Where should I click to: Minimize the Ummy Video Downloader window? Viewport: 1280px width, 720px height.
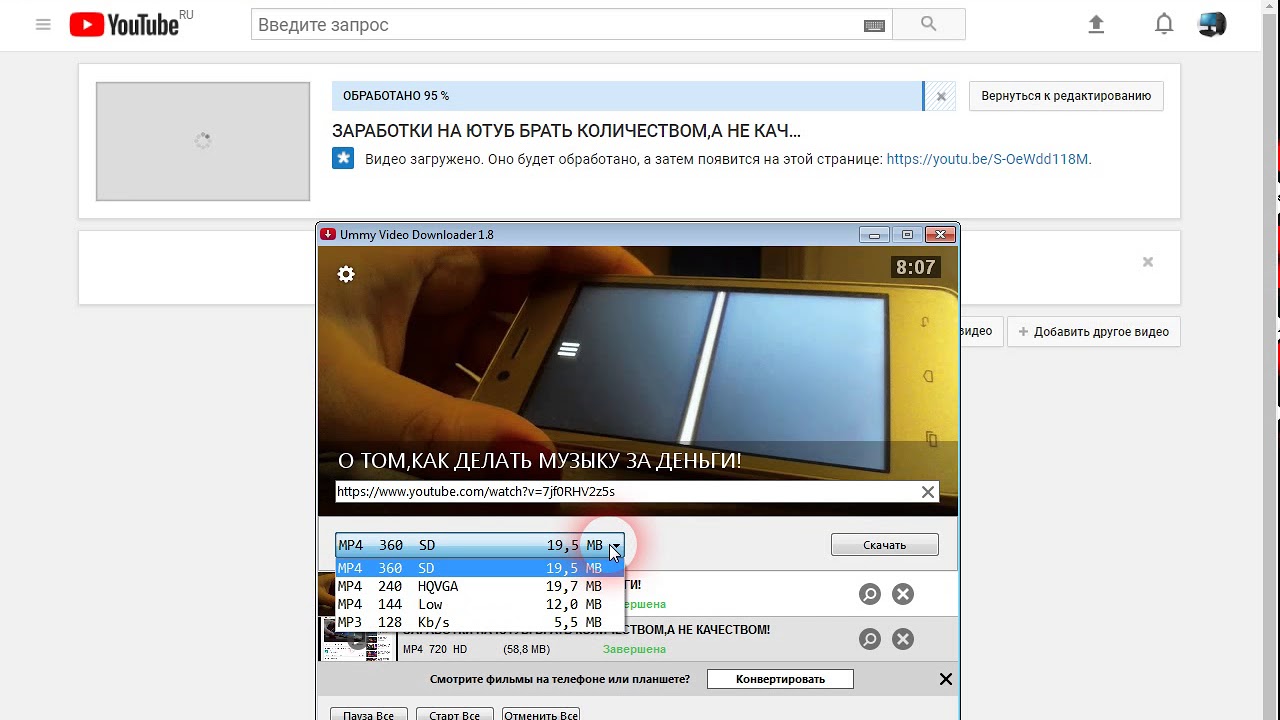(x=874, y=235)
